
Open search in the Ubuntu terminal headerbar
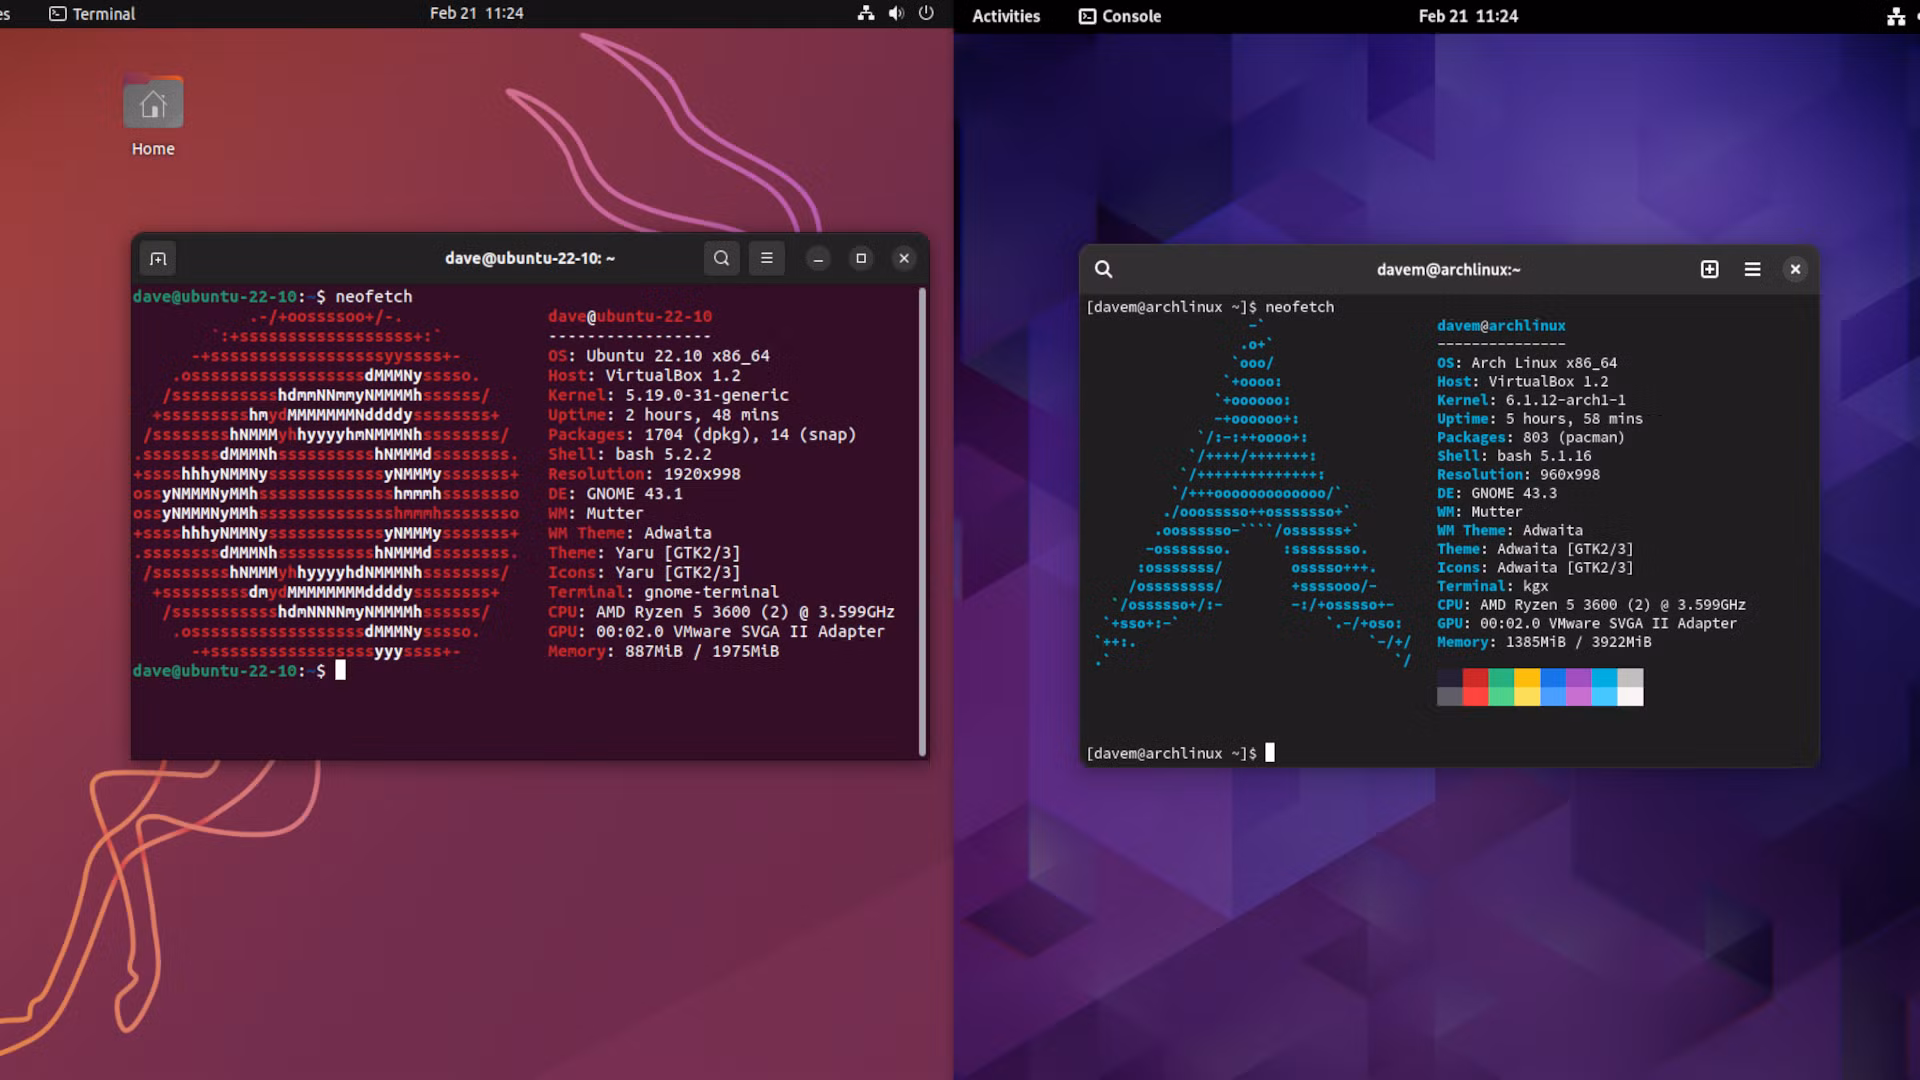coord(722,258)
